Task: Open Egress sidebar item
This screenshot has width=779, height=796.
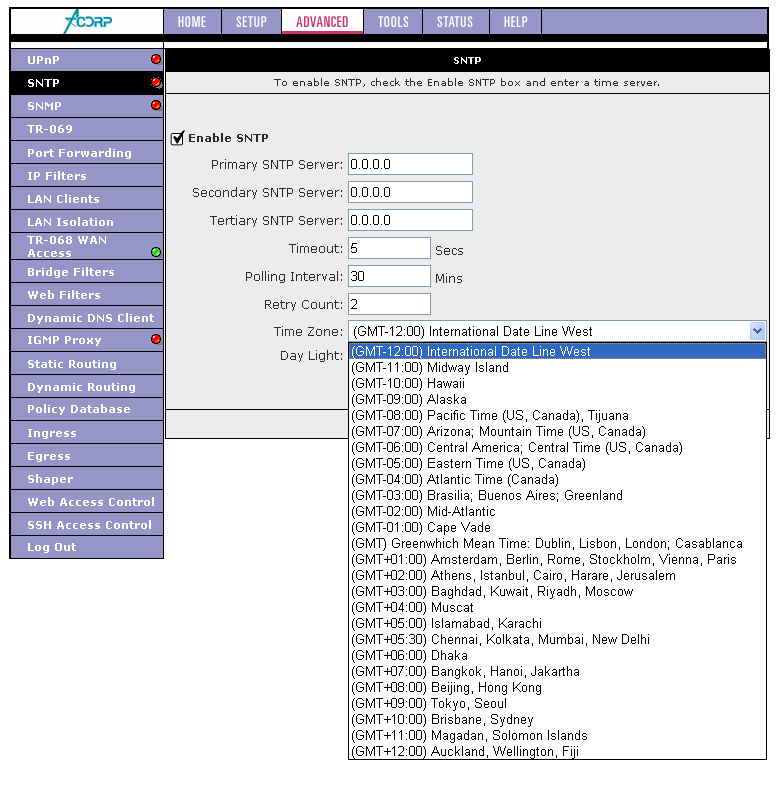Action: coord(86,456)
